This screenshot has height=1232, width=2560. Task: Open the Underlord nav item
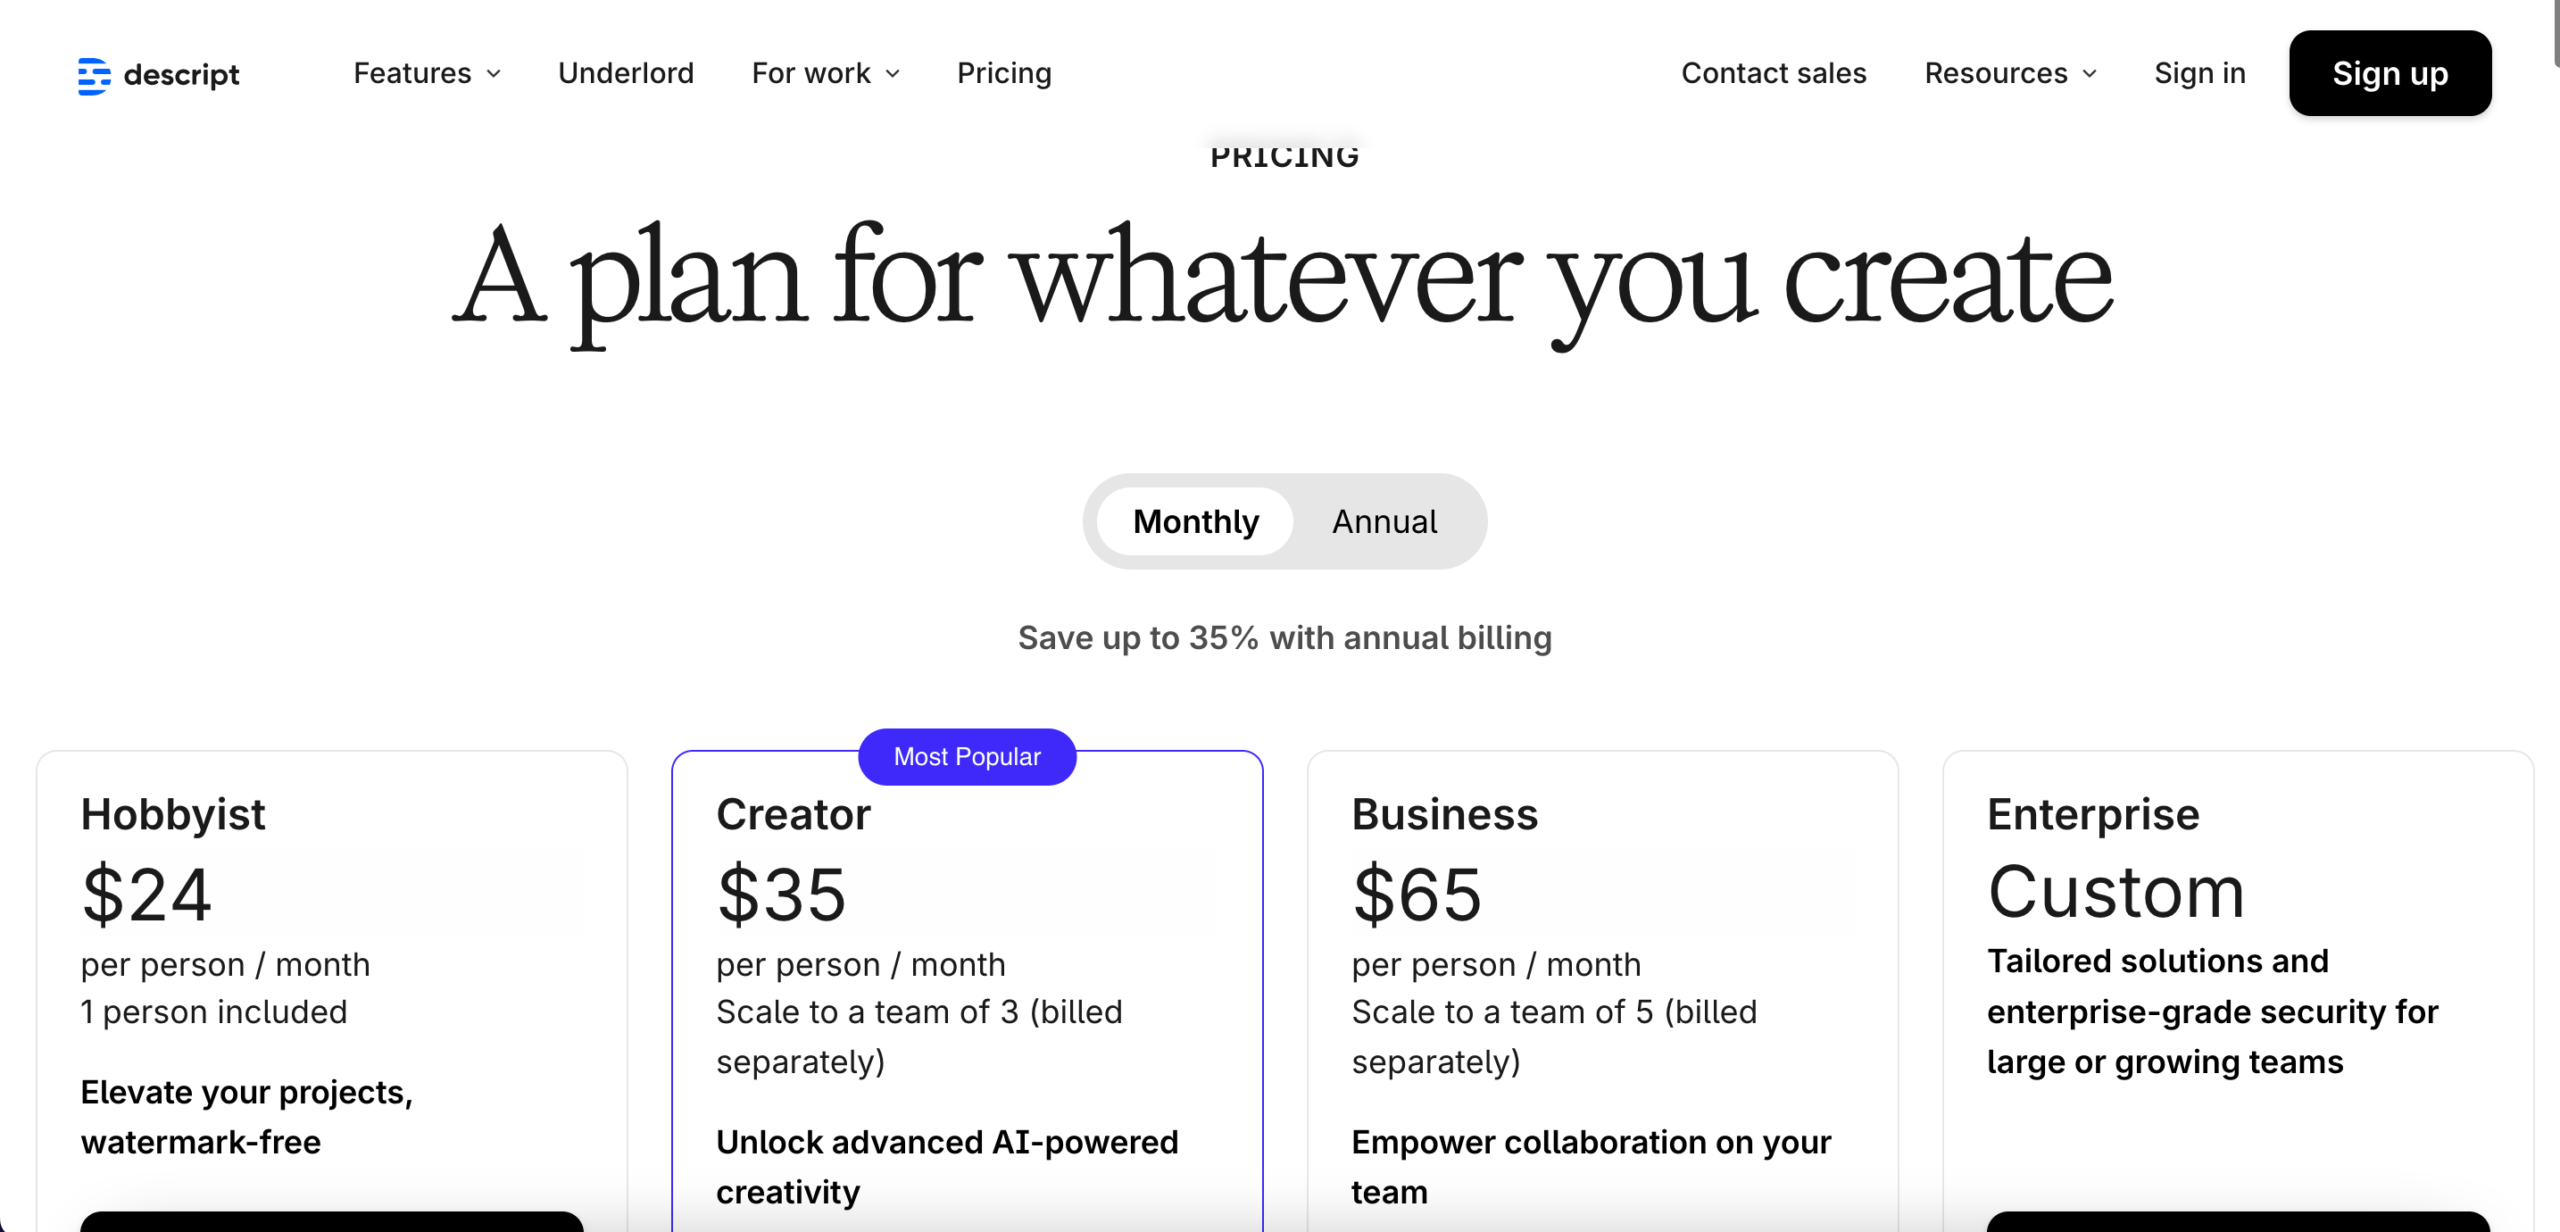point(625,73)
